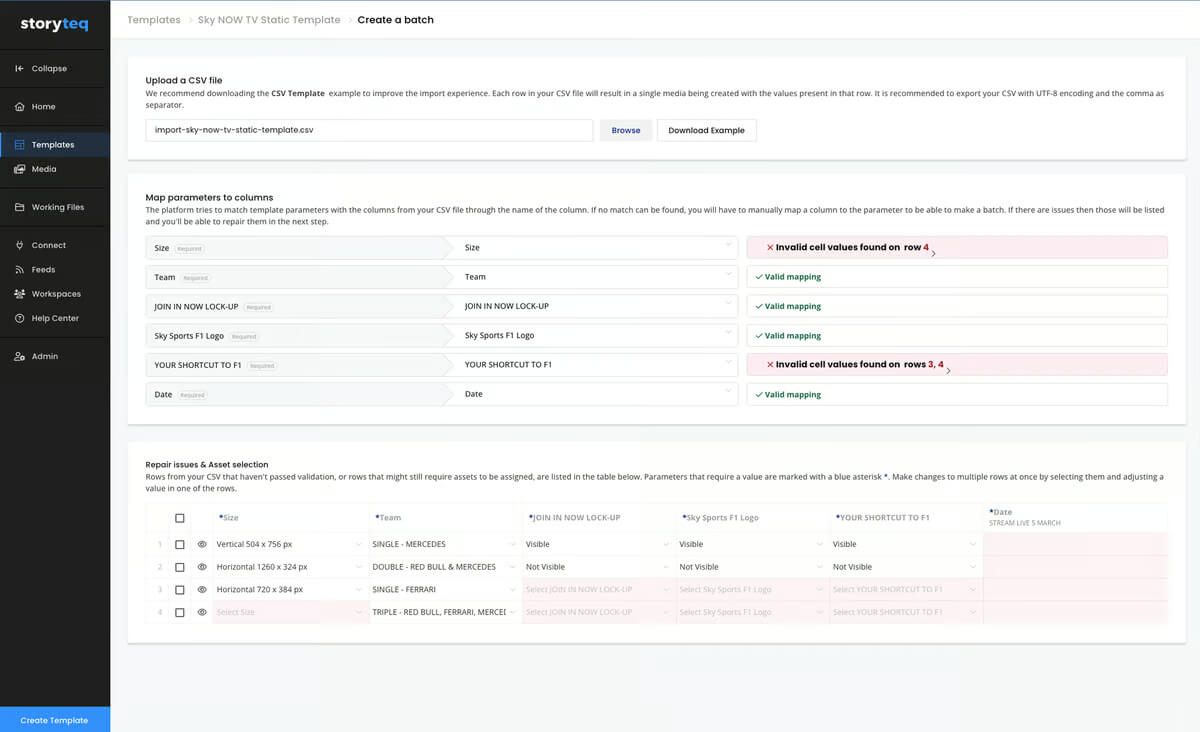Viewport: 1200px width, 732px height.
Task: Open the Date column mapping dropdown
Action: (598, 394)
